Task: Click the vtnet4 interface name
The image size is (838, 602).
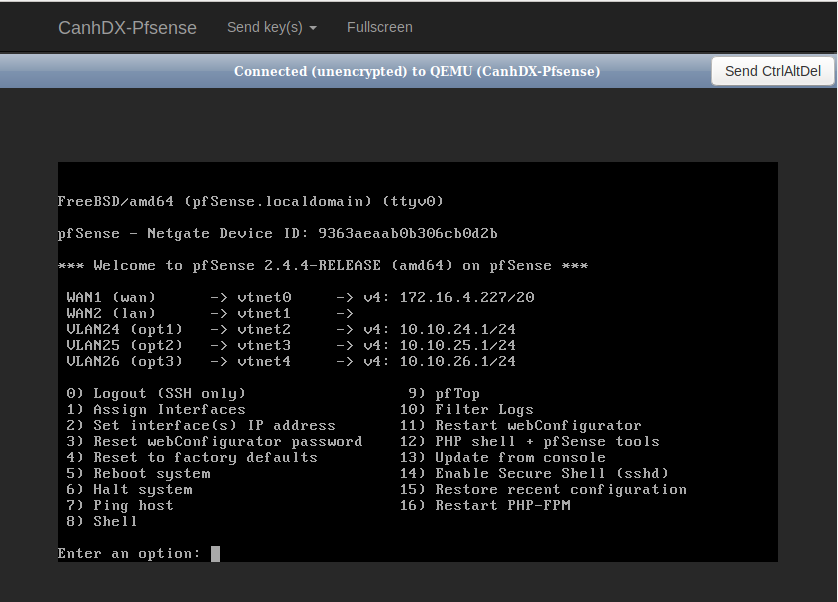Action: (x=265, y=361)
